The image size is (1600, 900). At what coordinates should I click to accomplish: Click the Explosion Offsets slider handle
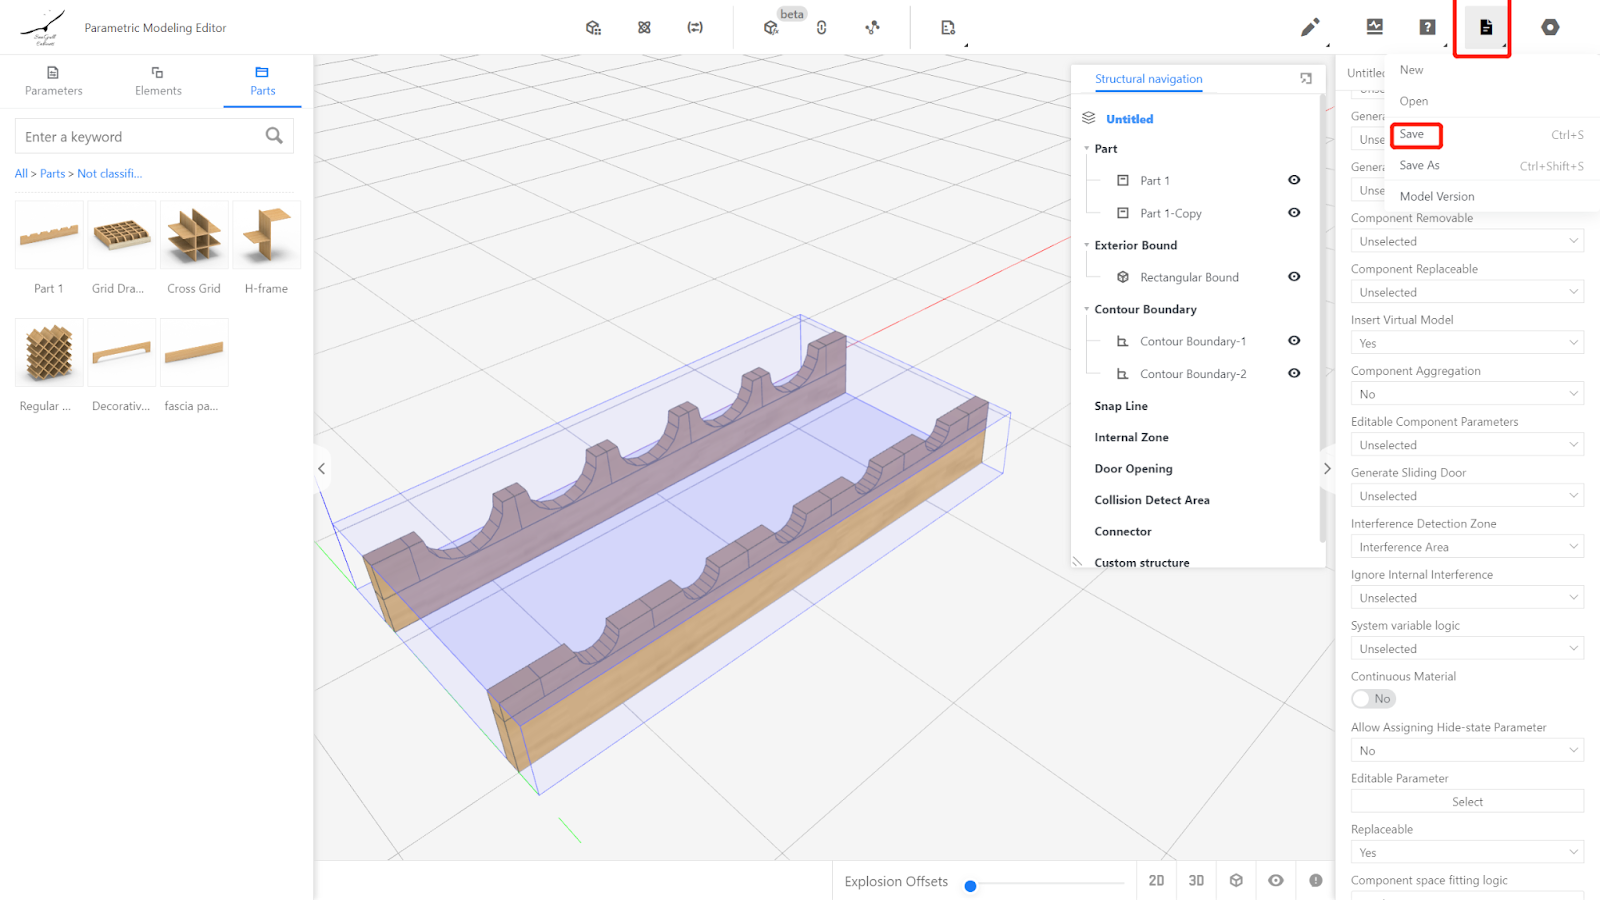970,886
